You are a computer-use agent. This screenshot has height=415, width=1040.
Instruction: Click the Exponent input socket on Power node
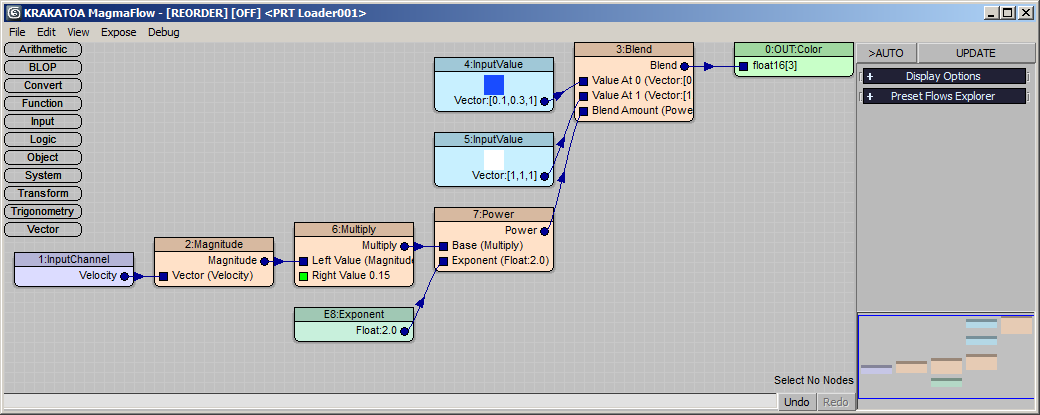[443, 261]
